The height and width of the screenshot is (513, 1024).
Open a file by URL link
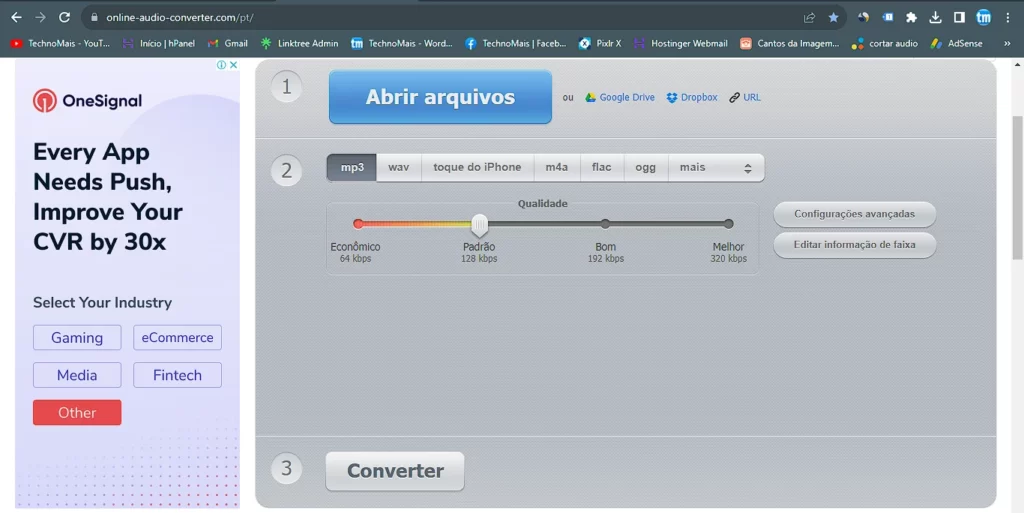[x=744, y=97]
